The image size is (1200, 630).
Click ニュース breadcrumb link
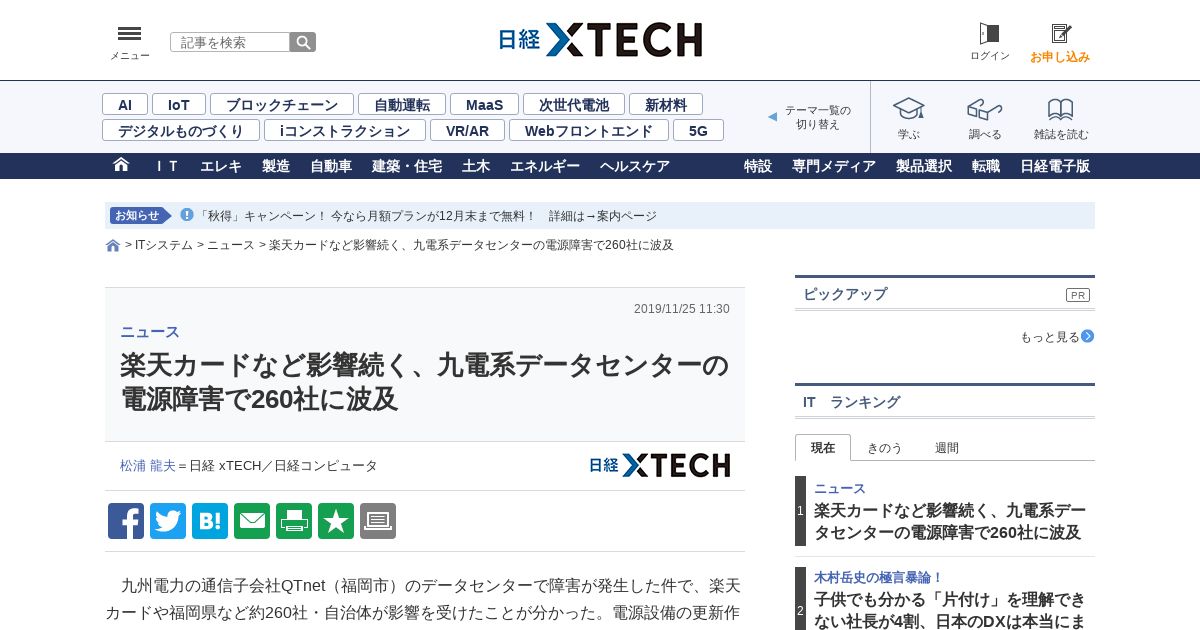(231, 245)
